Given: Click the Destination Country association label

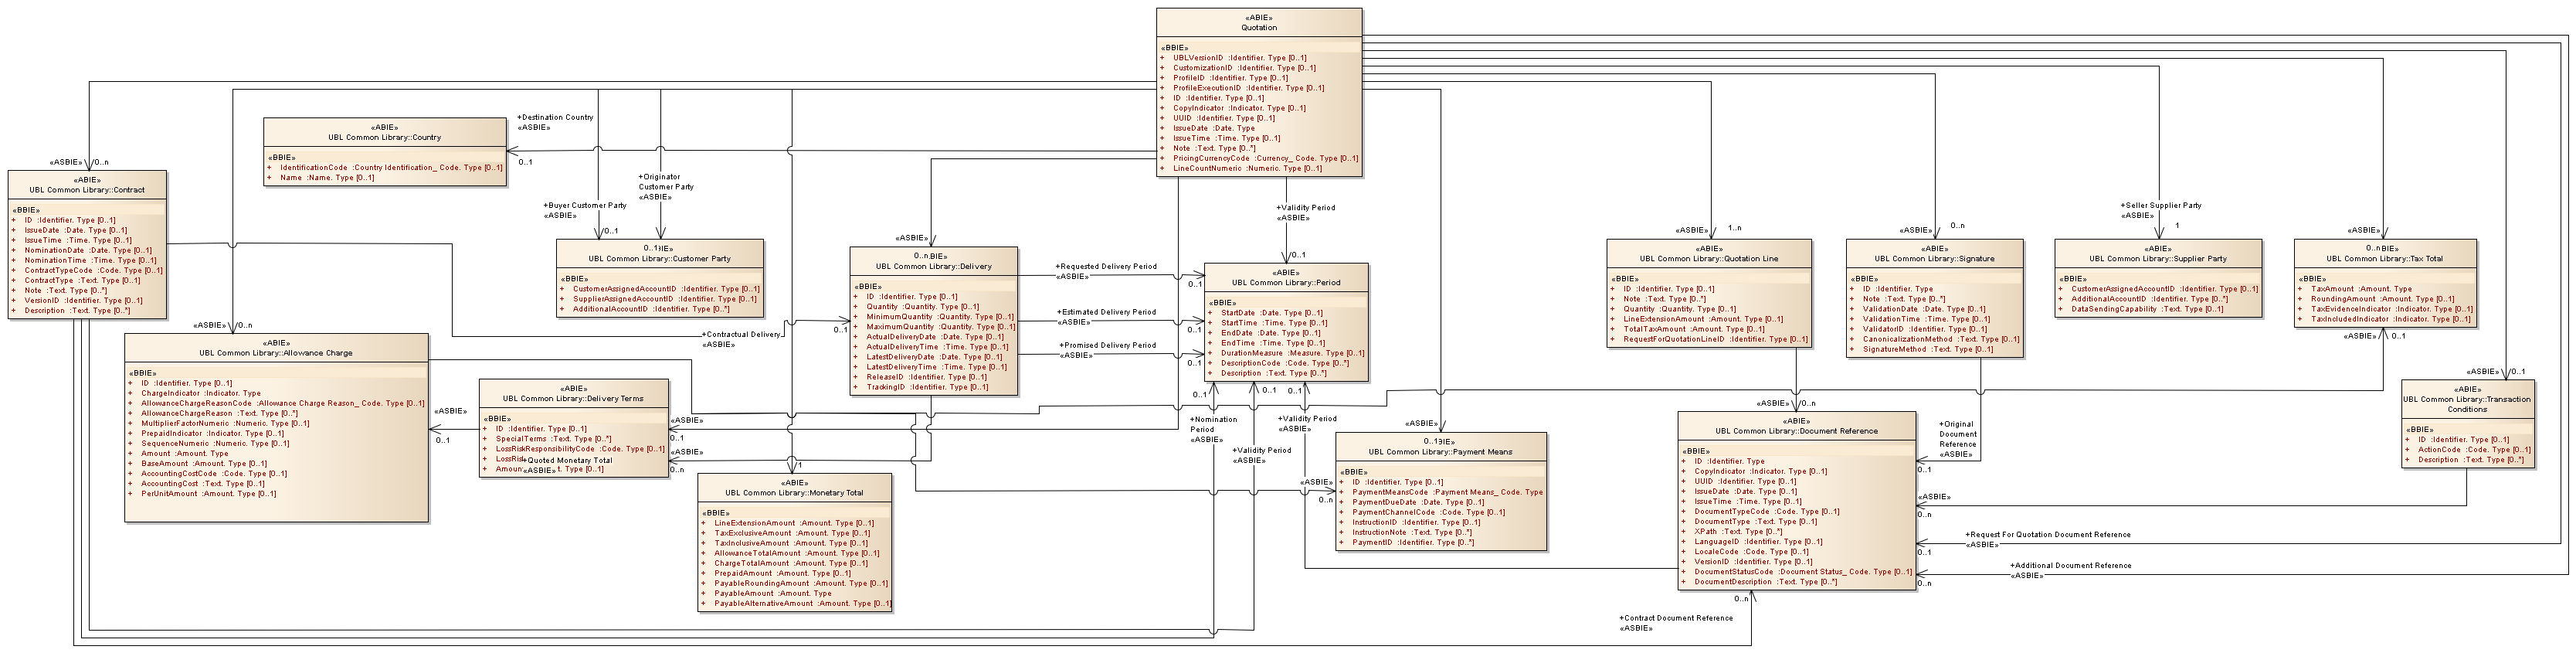Looking at the screenshot, I should (556, 117).
